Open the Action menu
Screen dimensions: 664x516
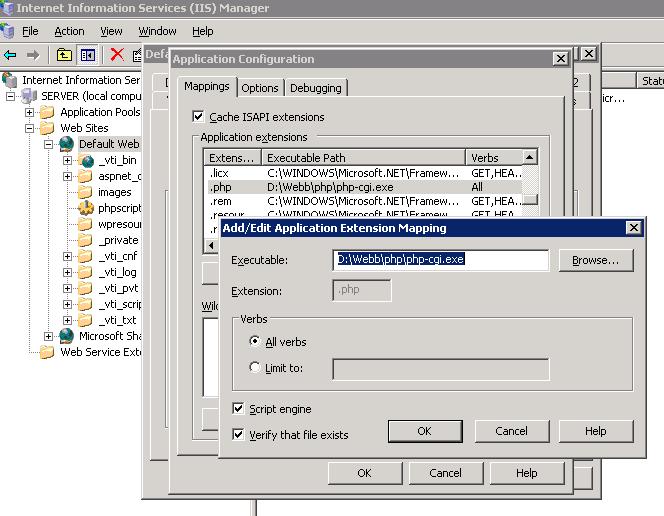click(x=69, y=31)
